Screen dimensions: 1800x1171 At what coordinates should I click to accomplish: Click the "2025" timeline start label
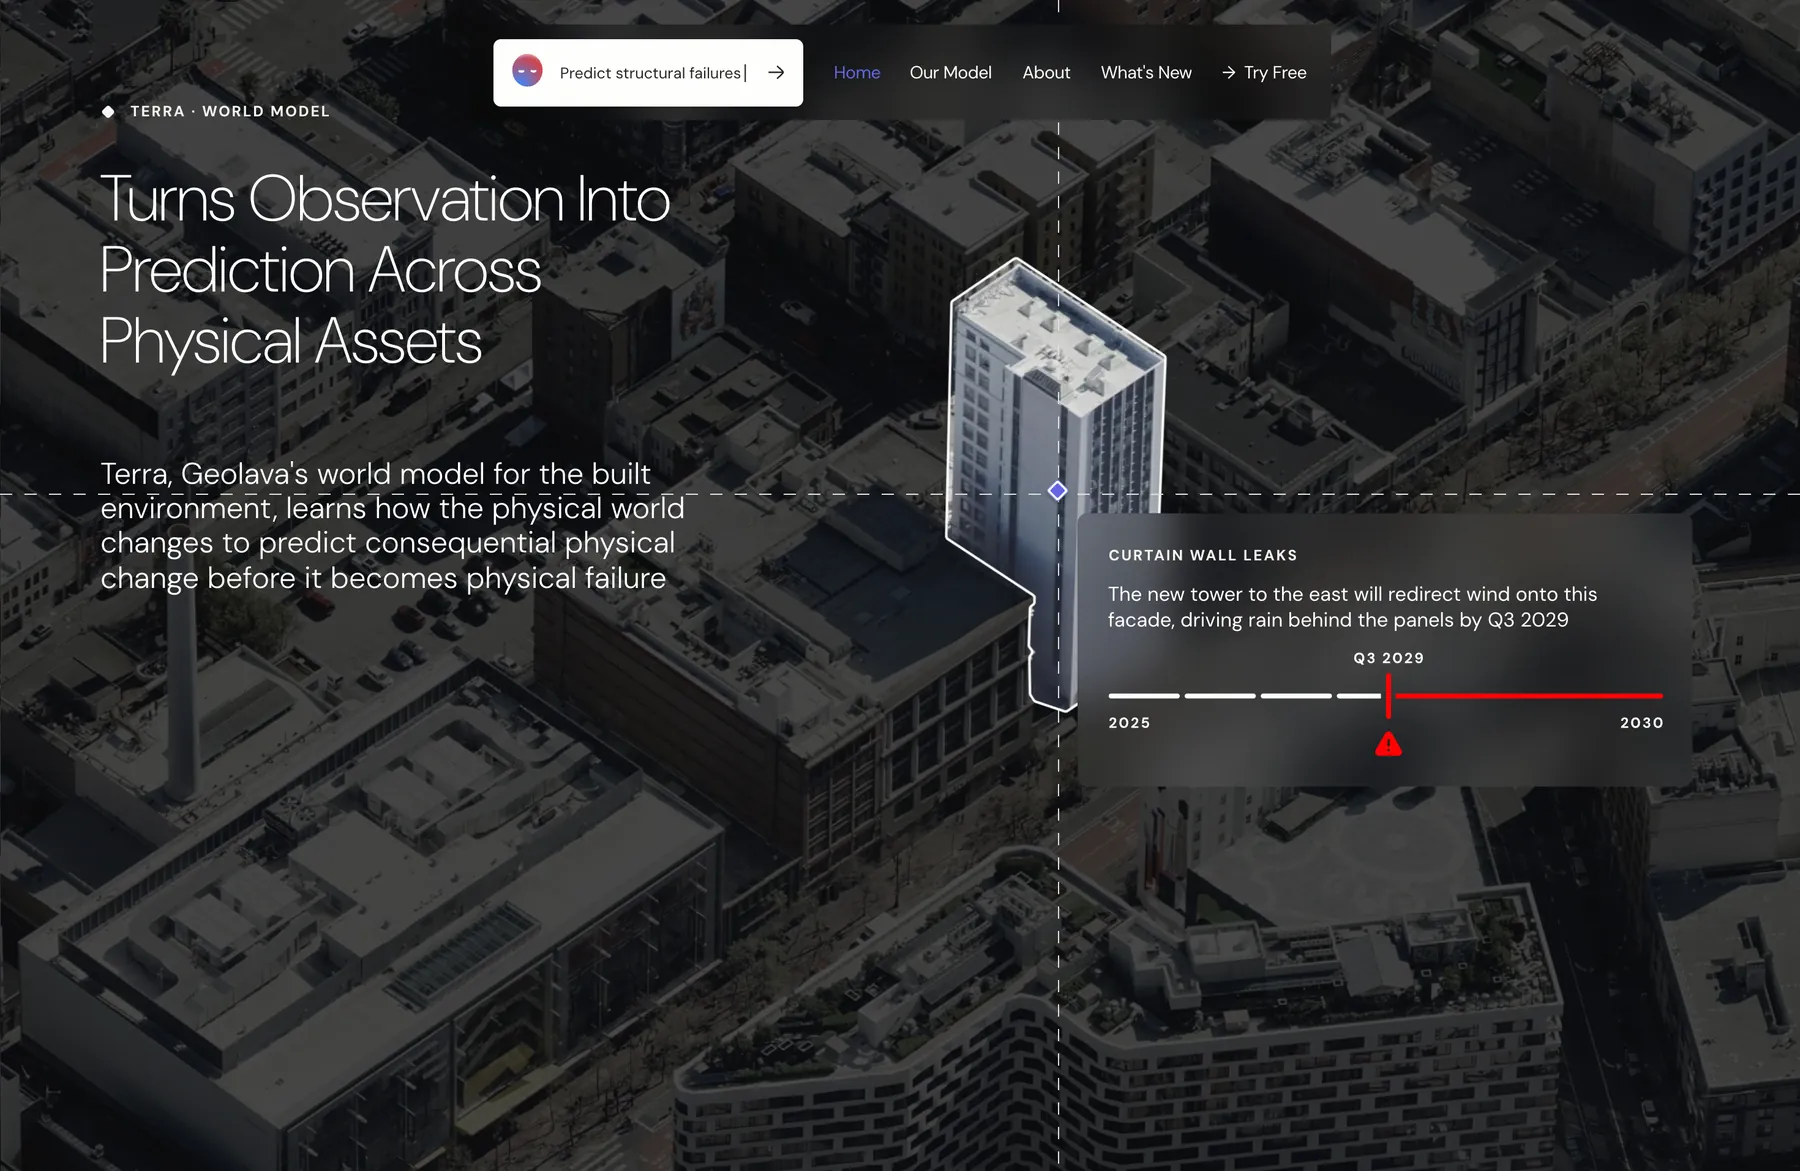1129,722
